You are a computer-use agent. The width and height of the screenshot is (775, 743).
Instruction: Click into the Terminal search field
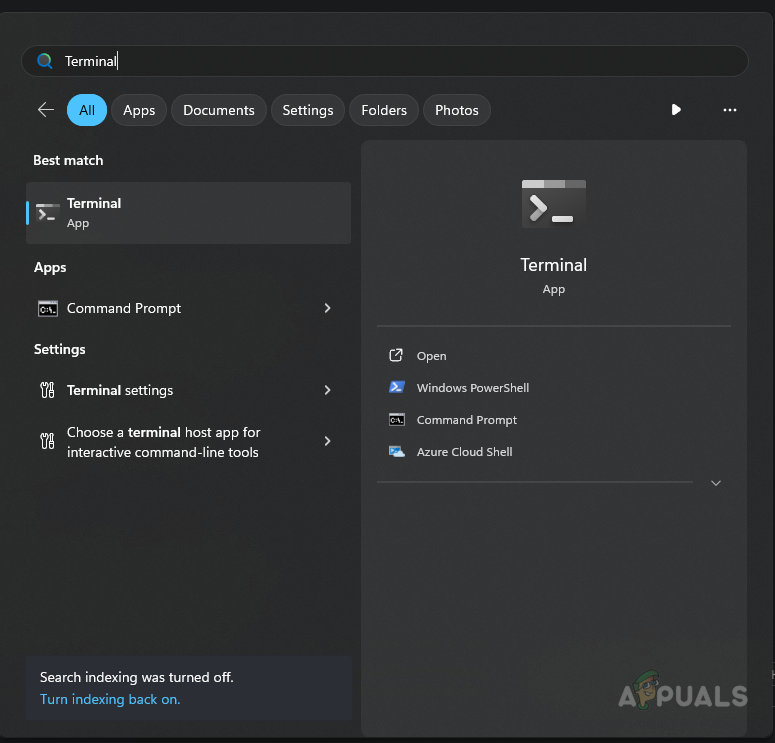click(x=385, y=61)
